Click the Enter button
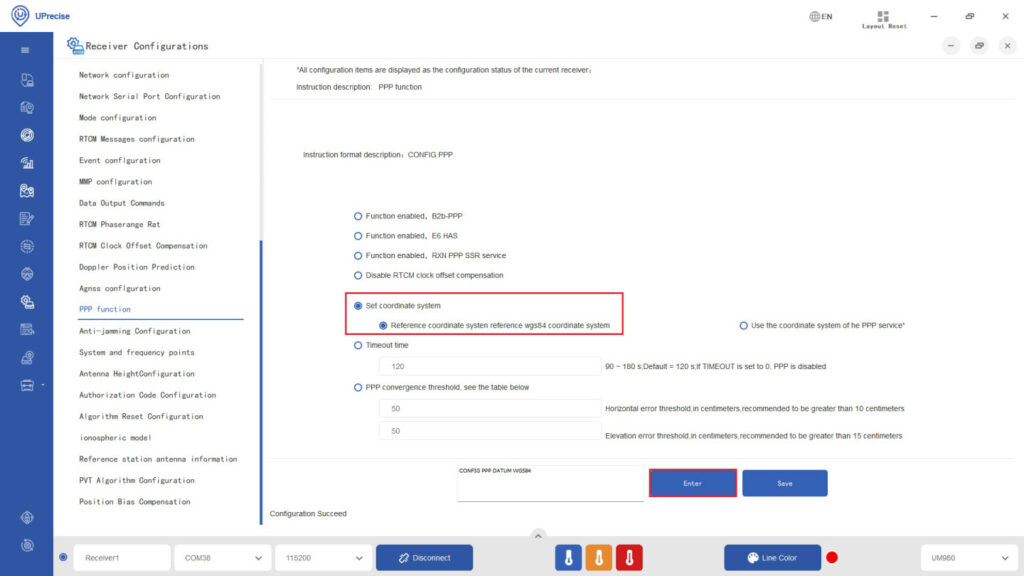Screen dimensions: 1024x576 (x=692, y=482)
